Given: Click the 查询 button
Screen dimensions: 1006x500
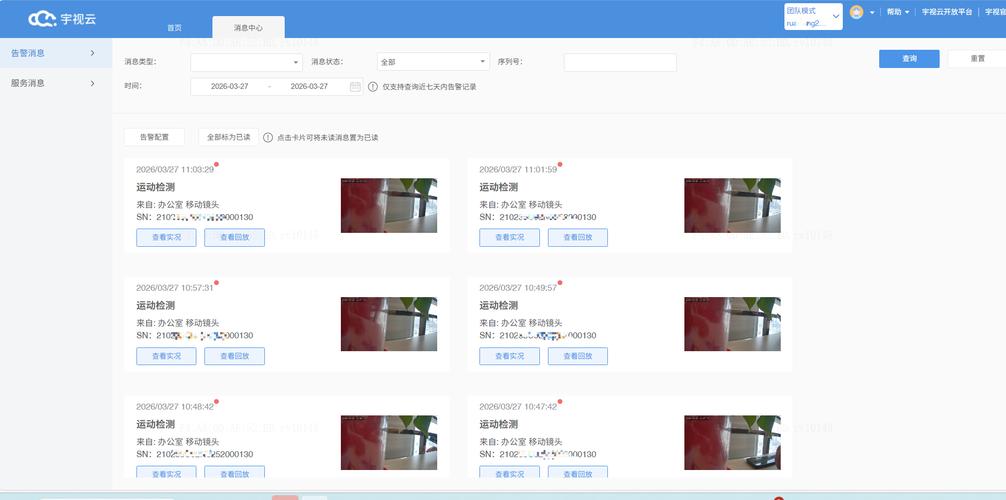Looking at the screenshot, I should click(909, 58).
